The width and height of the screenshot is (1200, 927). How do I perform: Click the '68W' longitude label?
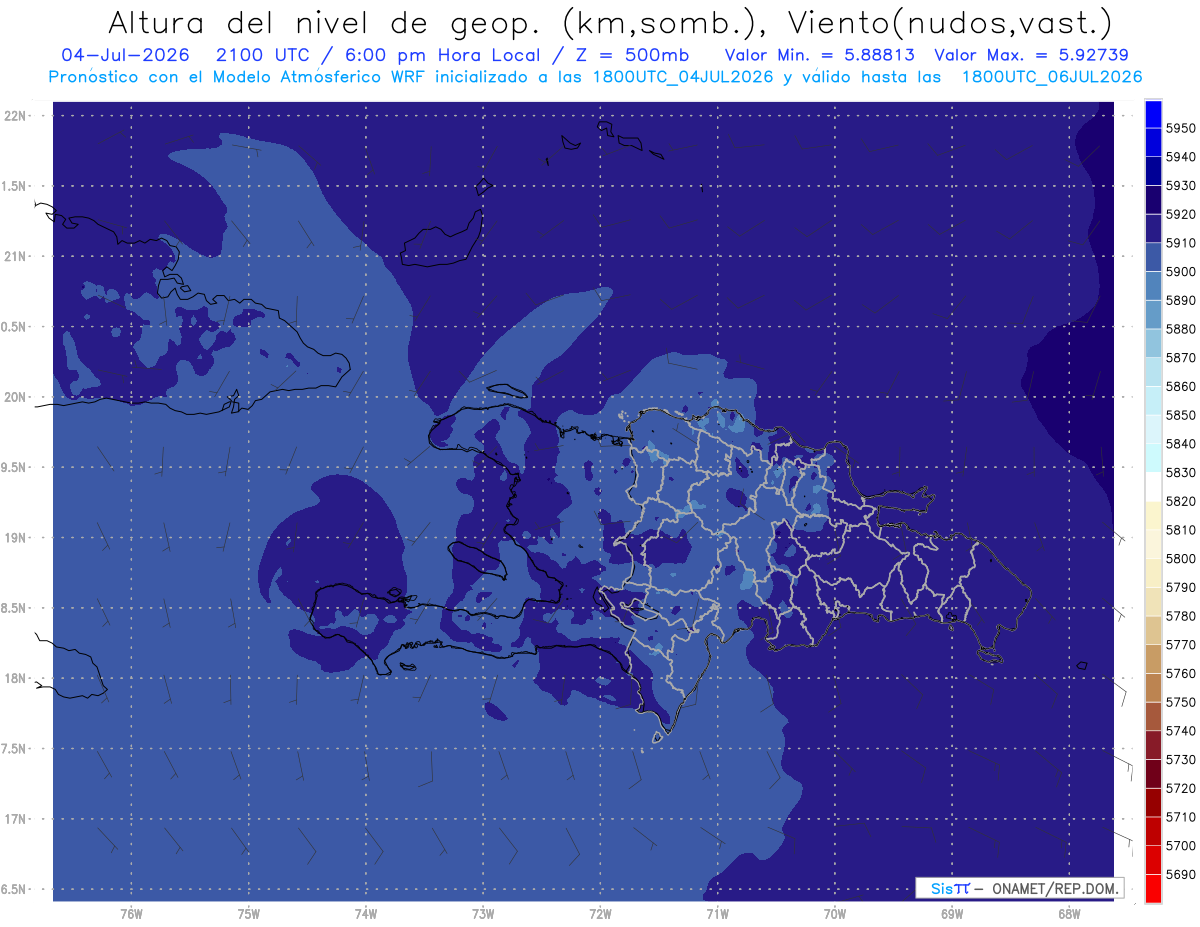tap(1069, 913)
